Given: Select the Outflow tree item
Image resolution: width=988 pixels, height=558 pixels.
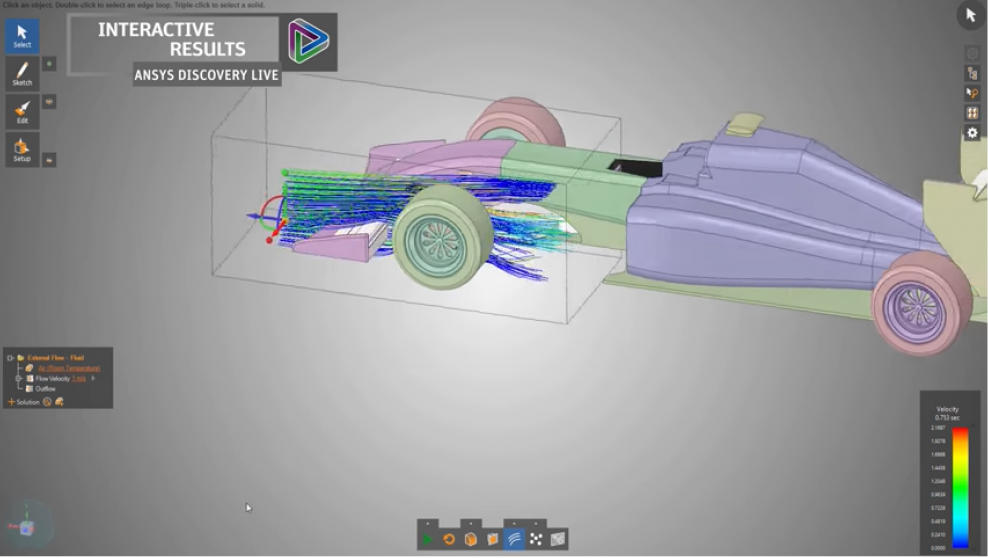Looking at the screenshot, I should pos(46,389).
